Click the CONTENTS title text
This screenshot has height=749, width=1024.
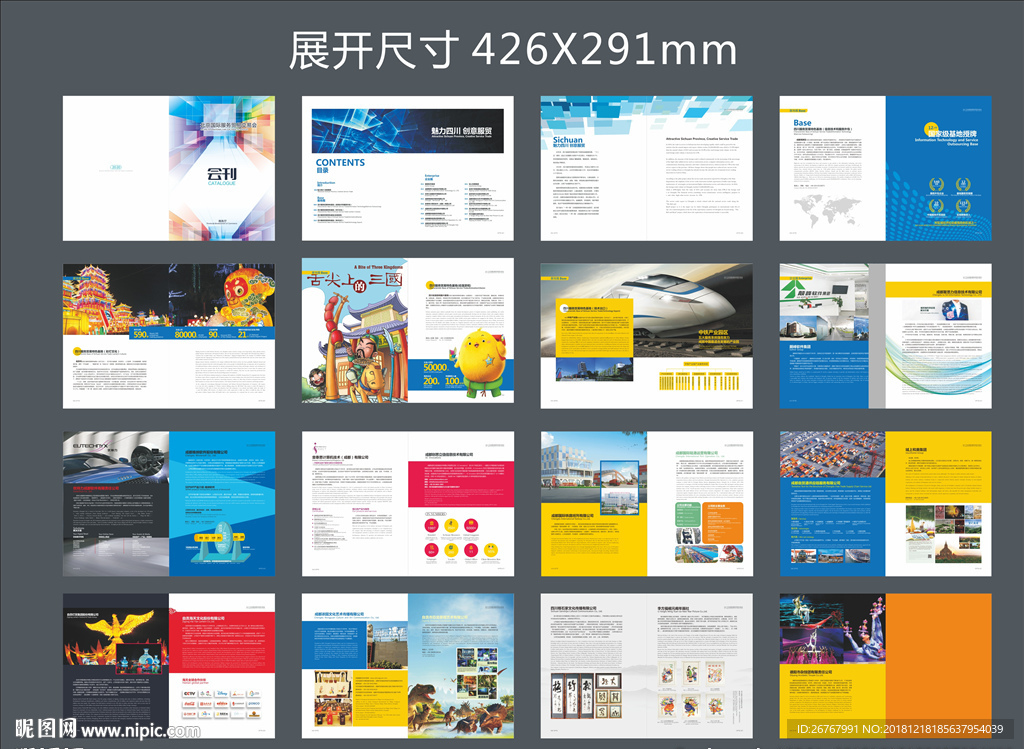pos(340,163)
